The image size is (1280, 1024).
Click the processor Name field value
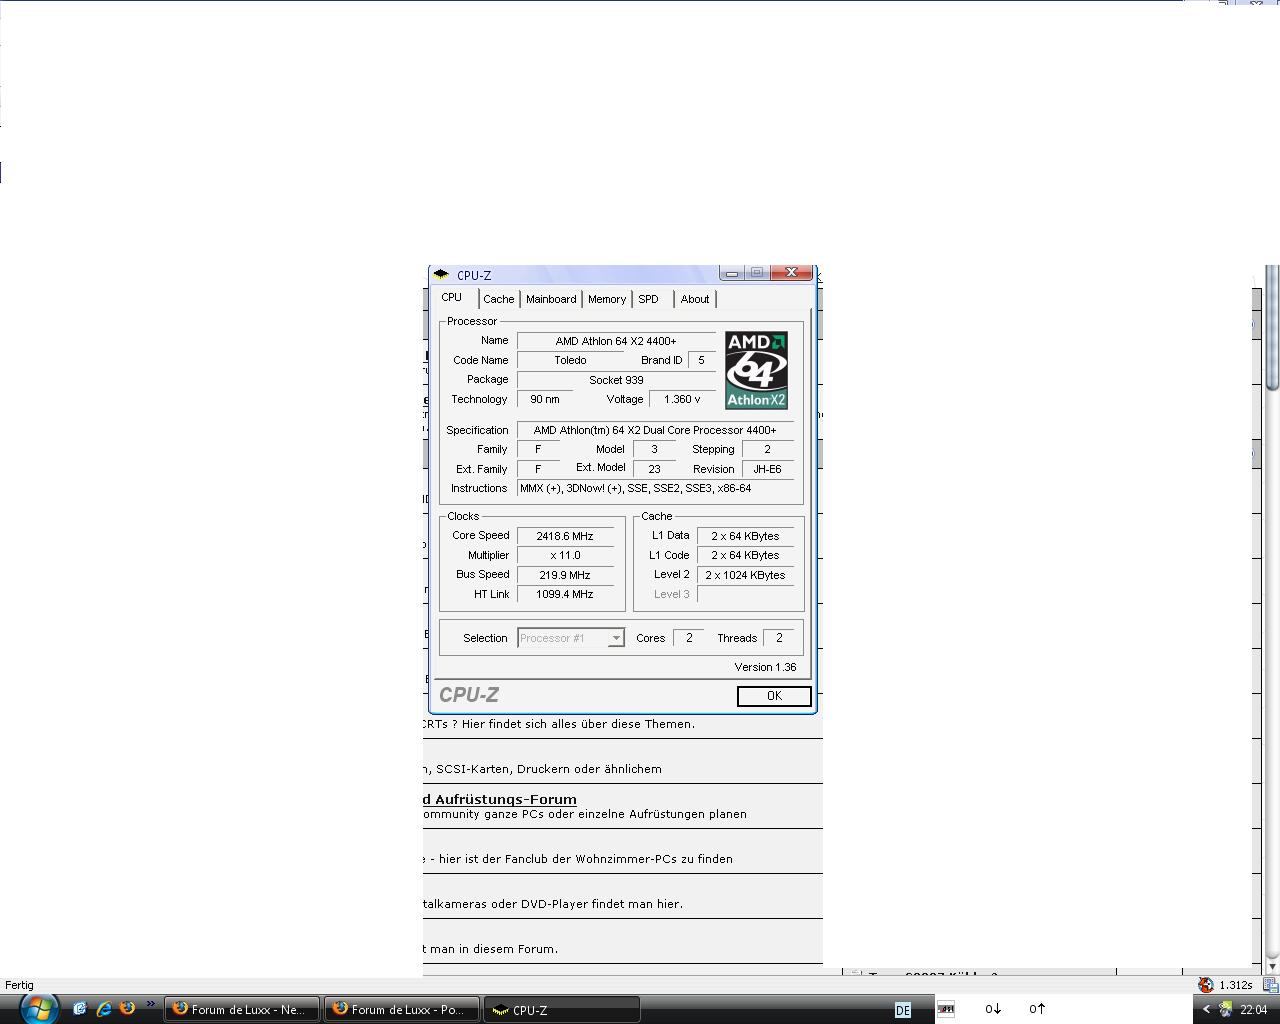click(616, 341)
